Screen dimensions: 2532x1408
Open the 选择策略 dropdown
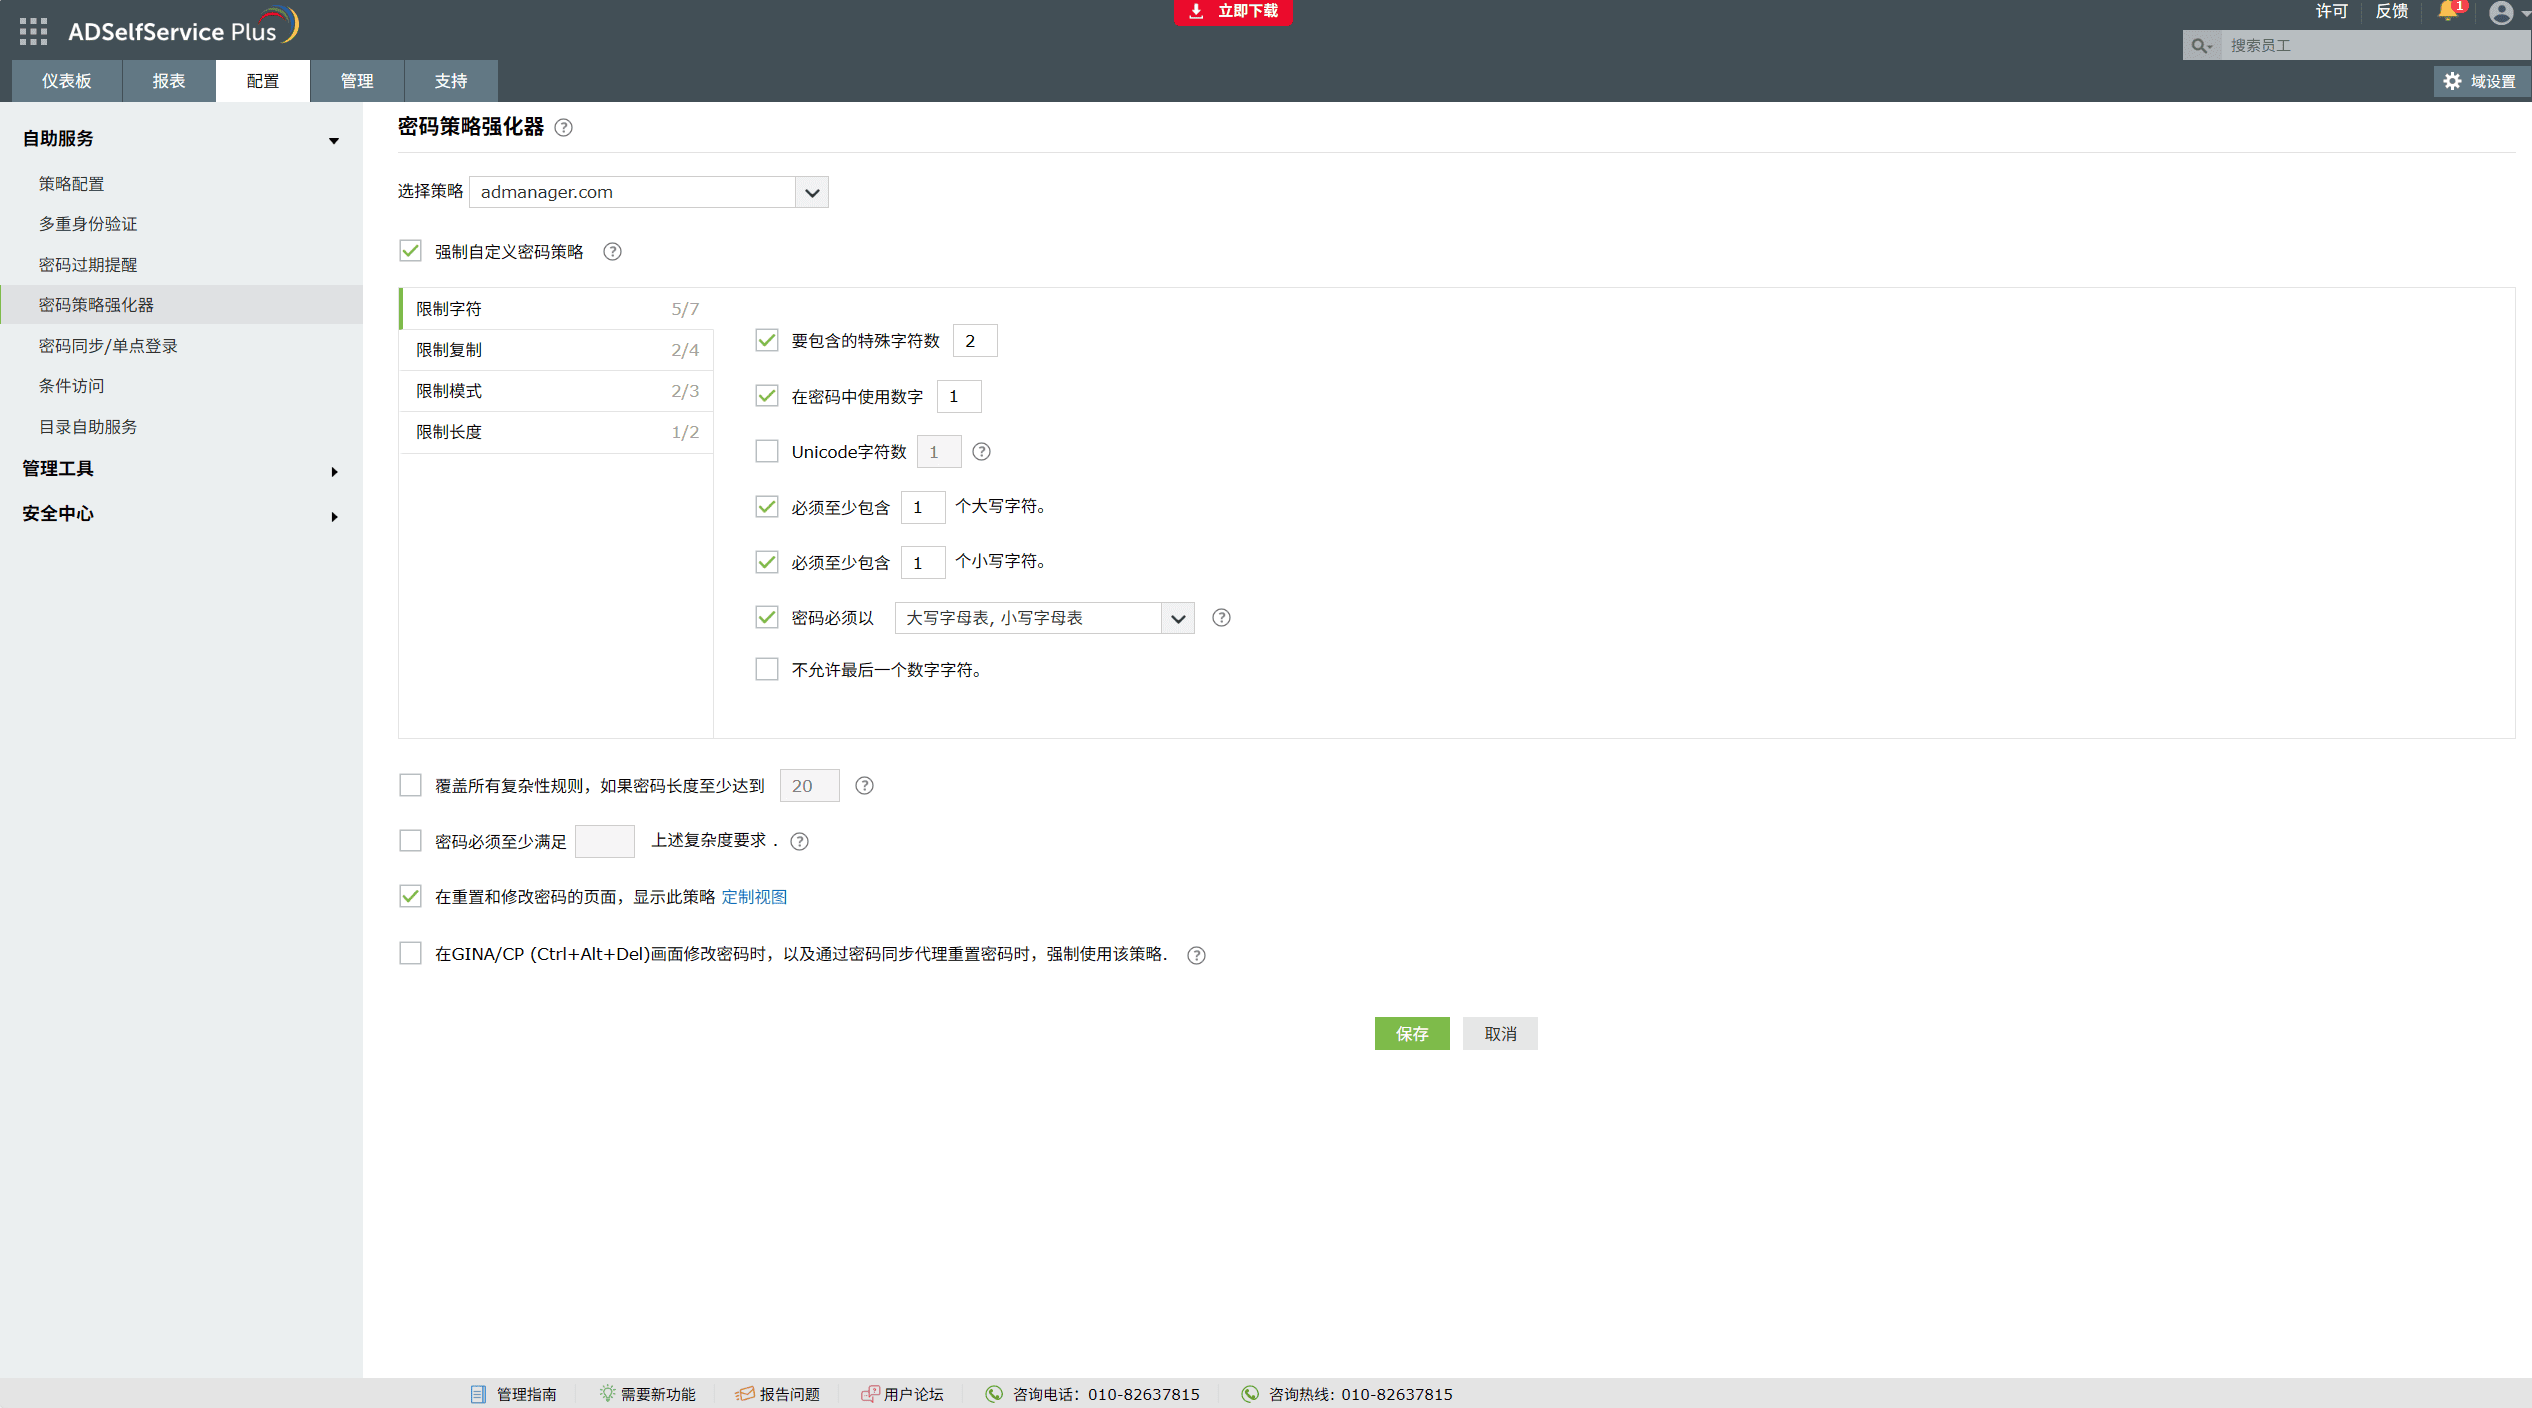click(x=811, y=192)
